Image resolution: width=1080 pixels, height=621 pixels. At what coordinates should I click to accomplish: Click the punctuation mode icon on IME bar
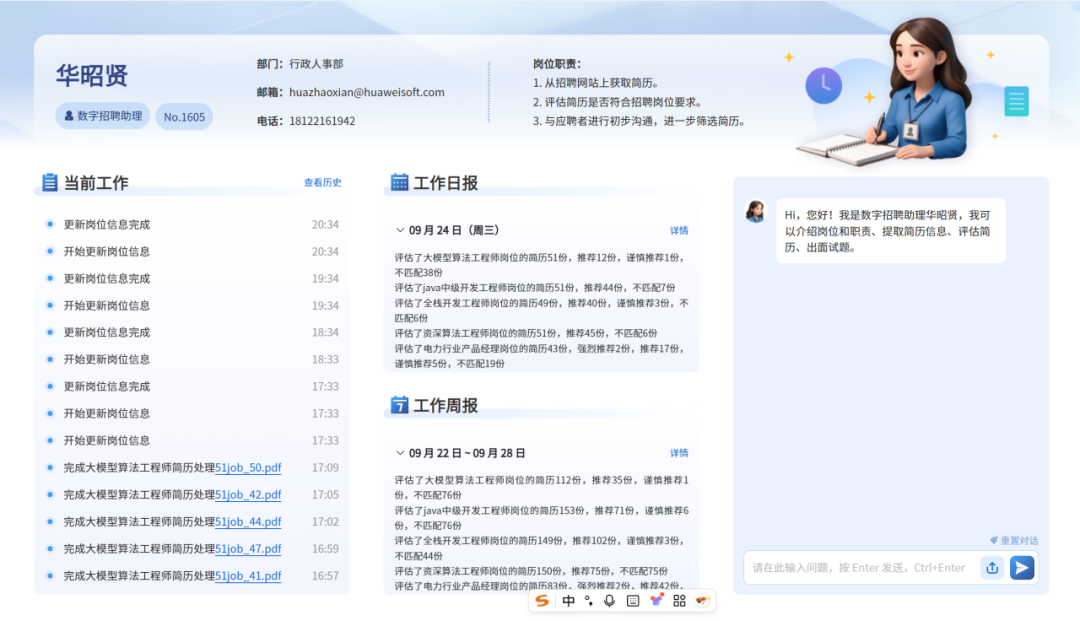589,601
